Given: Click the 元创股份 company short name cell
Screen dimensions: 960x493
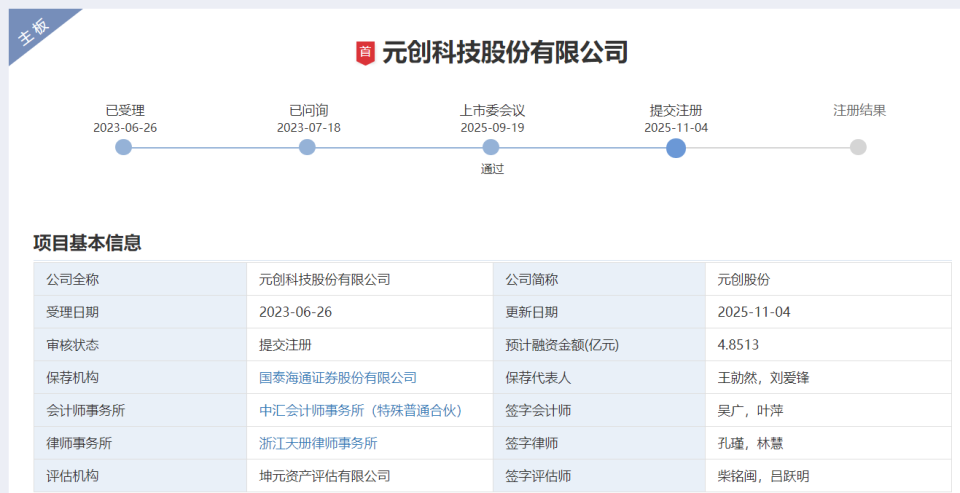Looking at the screenshot, I should point(828,279).
